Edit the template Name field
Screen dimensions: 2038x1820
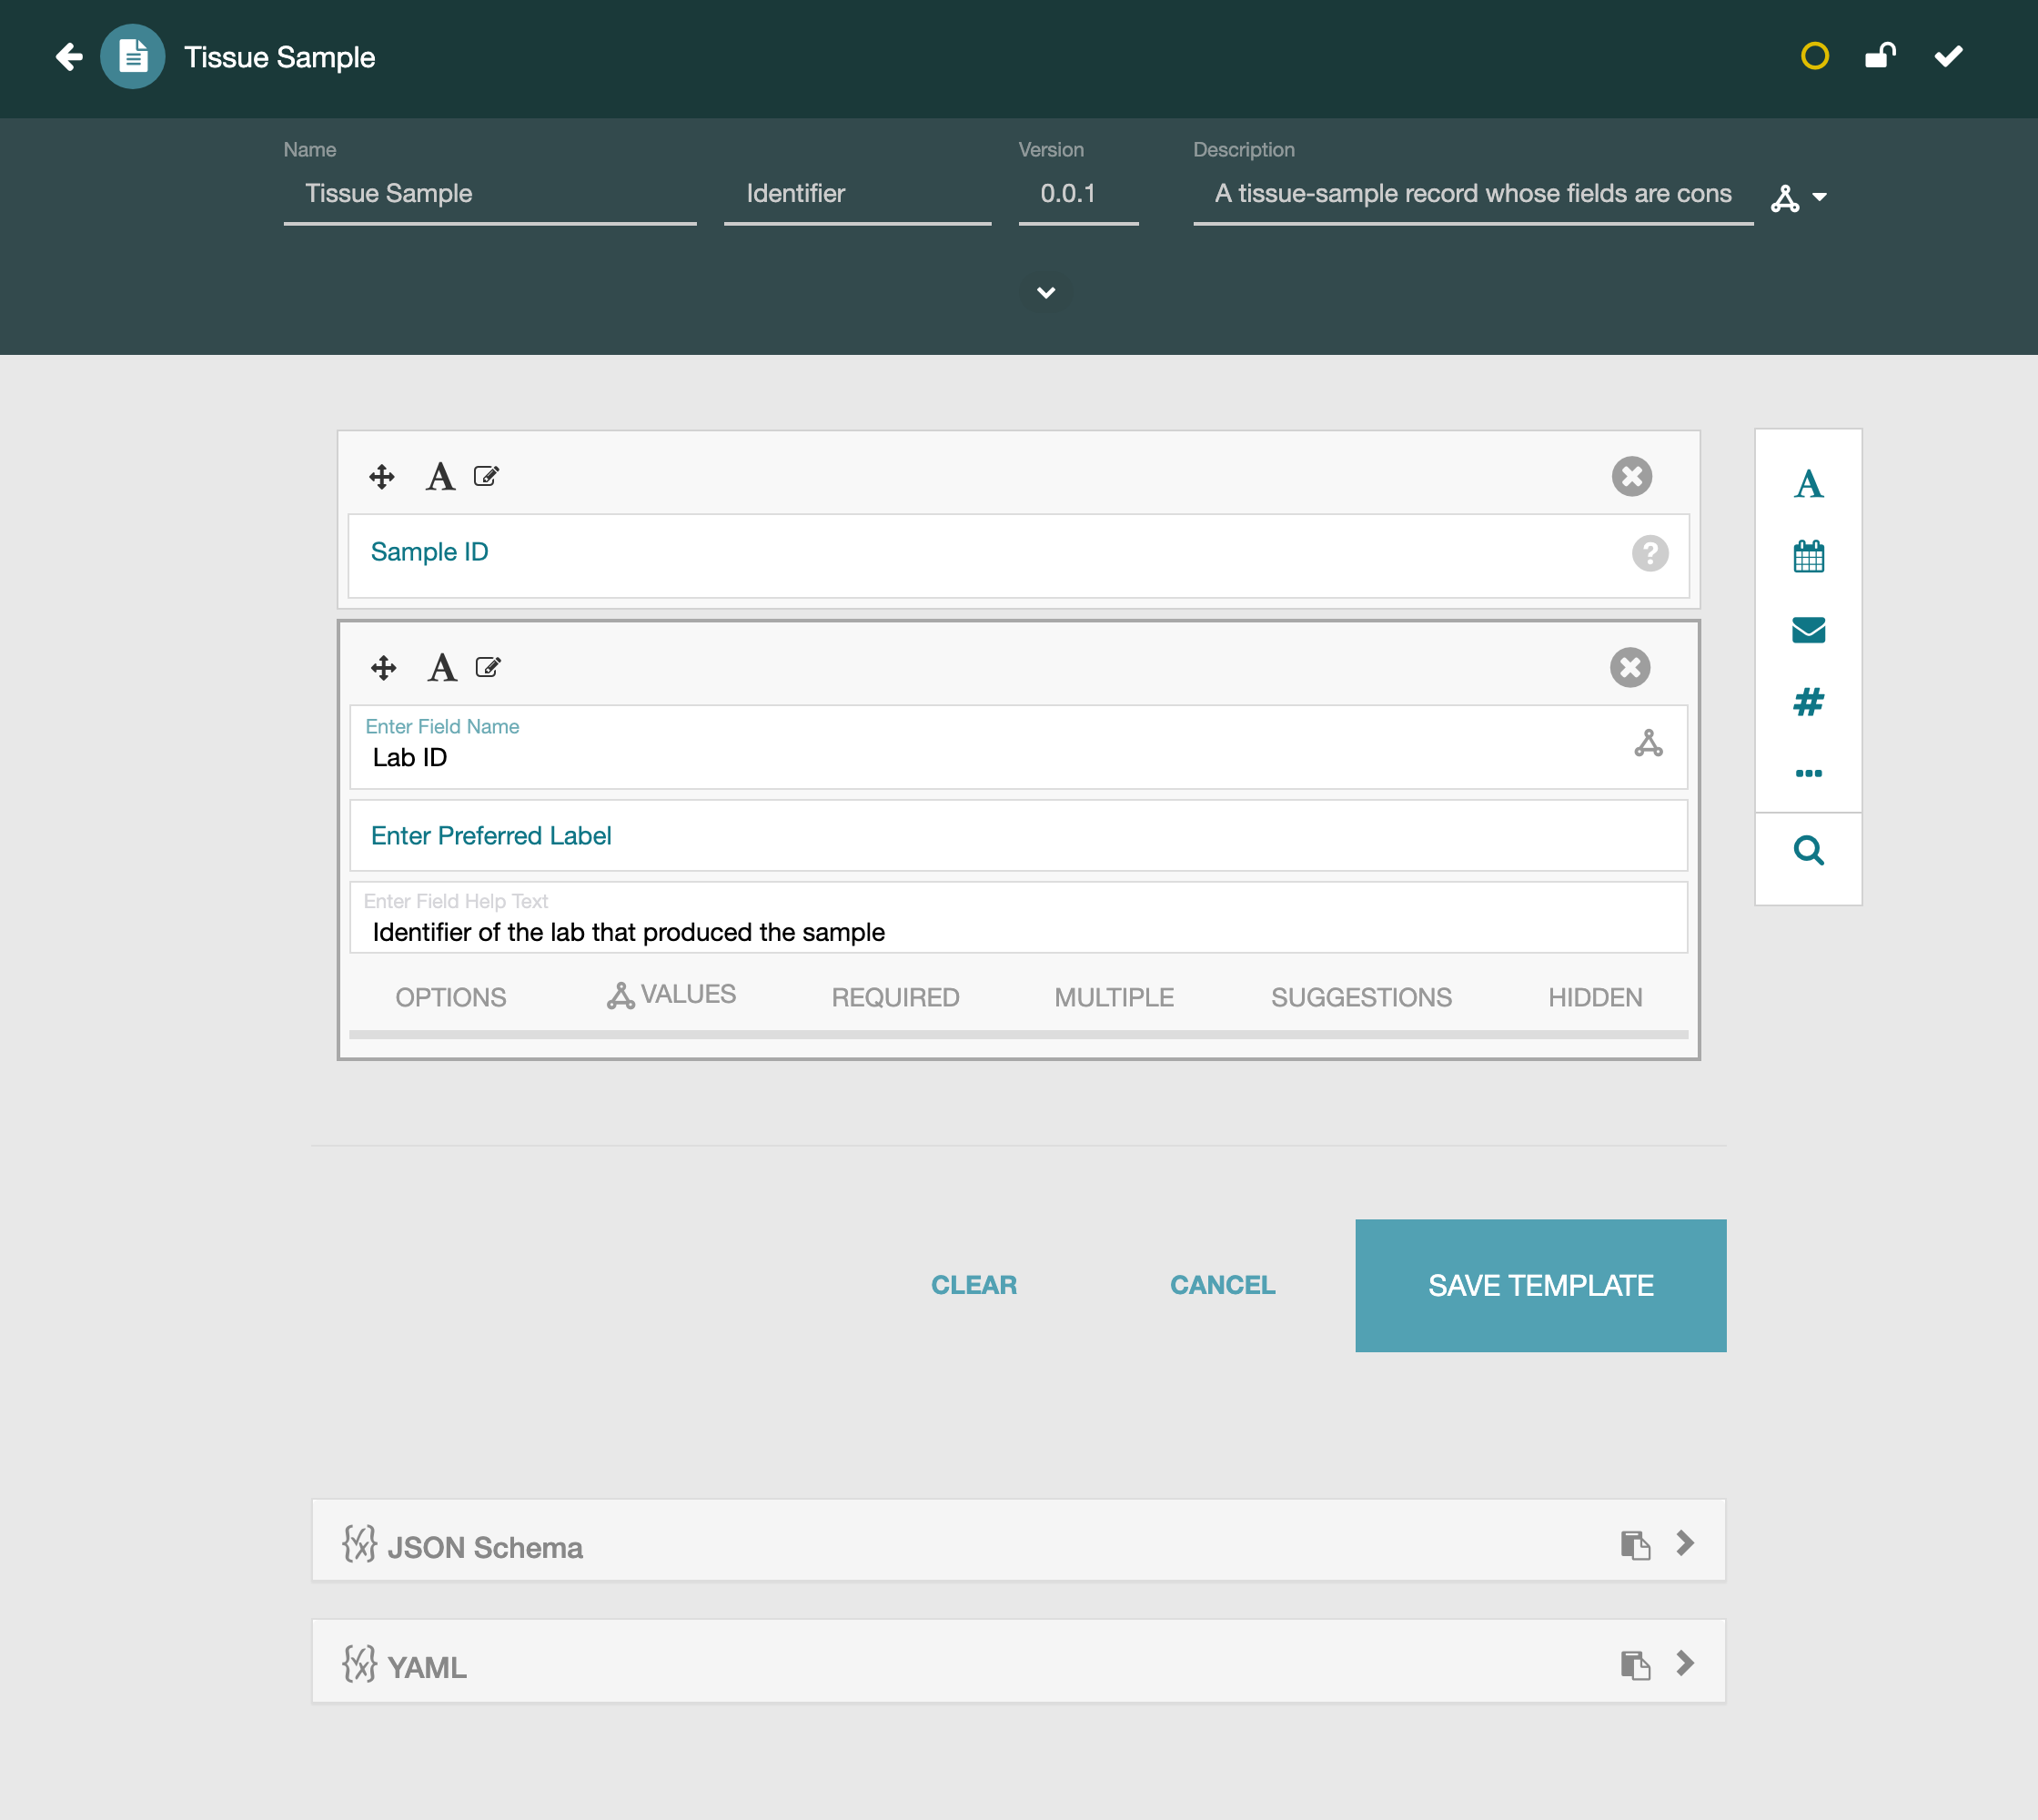490,194
